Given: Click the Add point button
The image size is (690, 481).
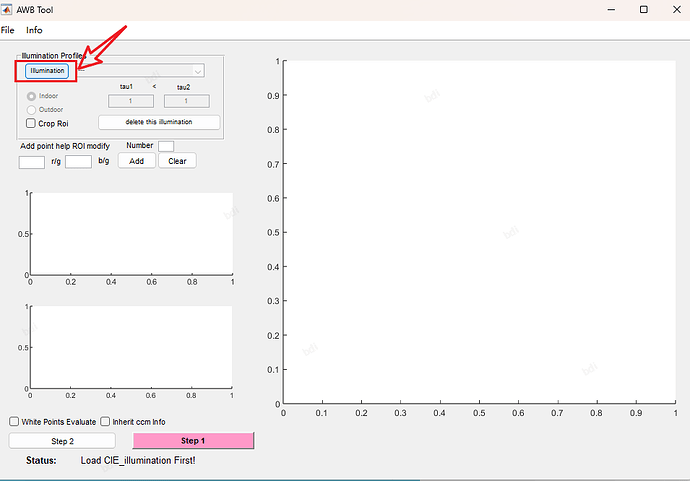Looking at the screenshot, I should [136, 161].
